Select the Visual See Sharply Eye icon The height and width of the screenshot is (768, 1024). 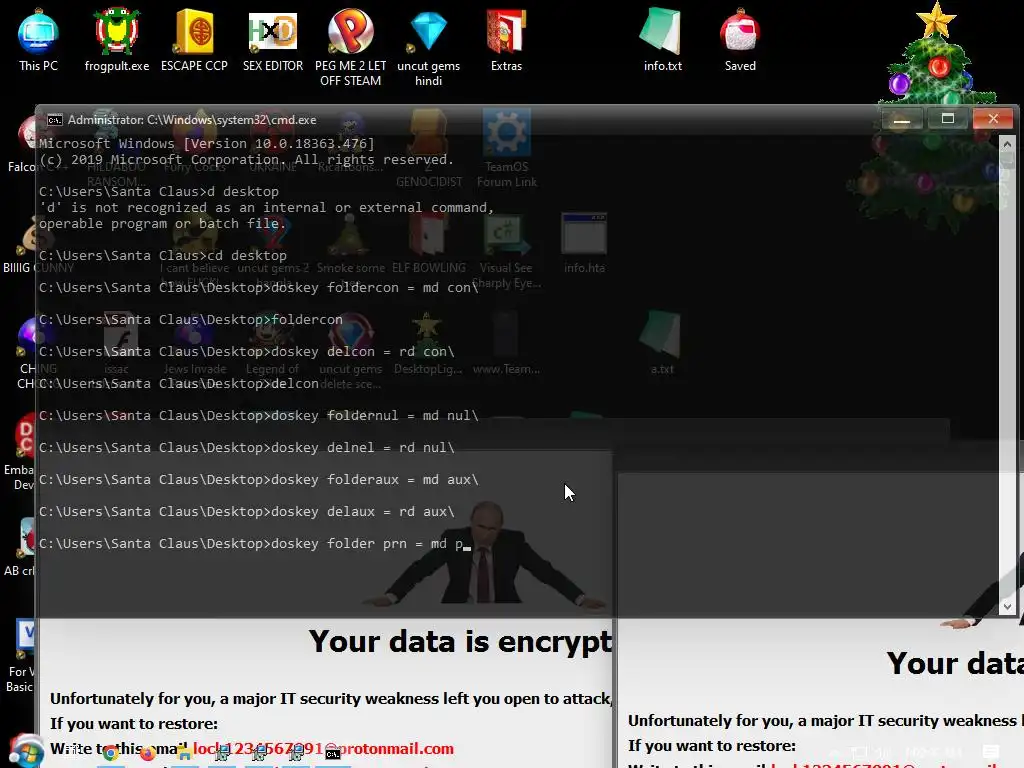[506, 251]
